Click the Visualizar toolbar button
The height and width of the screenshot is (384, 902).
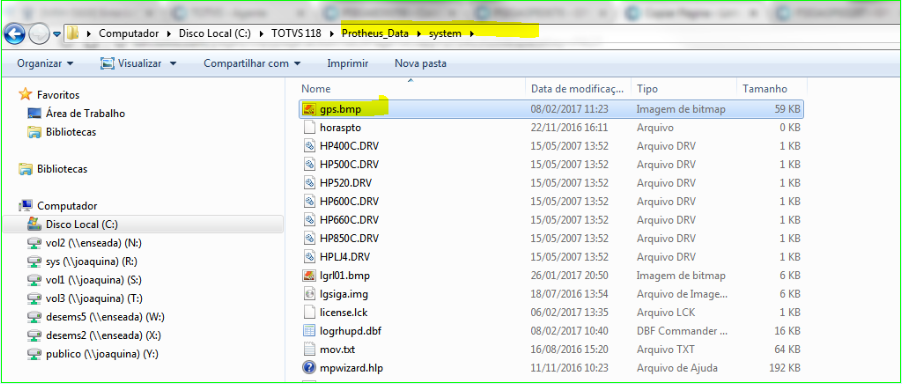point(131,63)
